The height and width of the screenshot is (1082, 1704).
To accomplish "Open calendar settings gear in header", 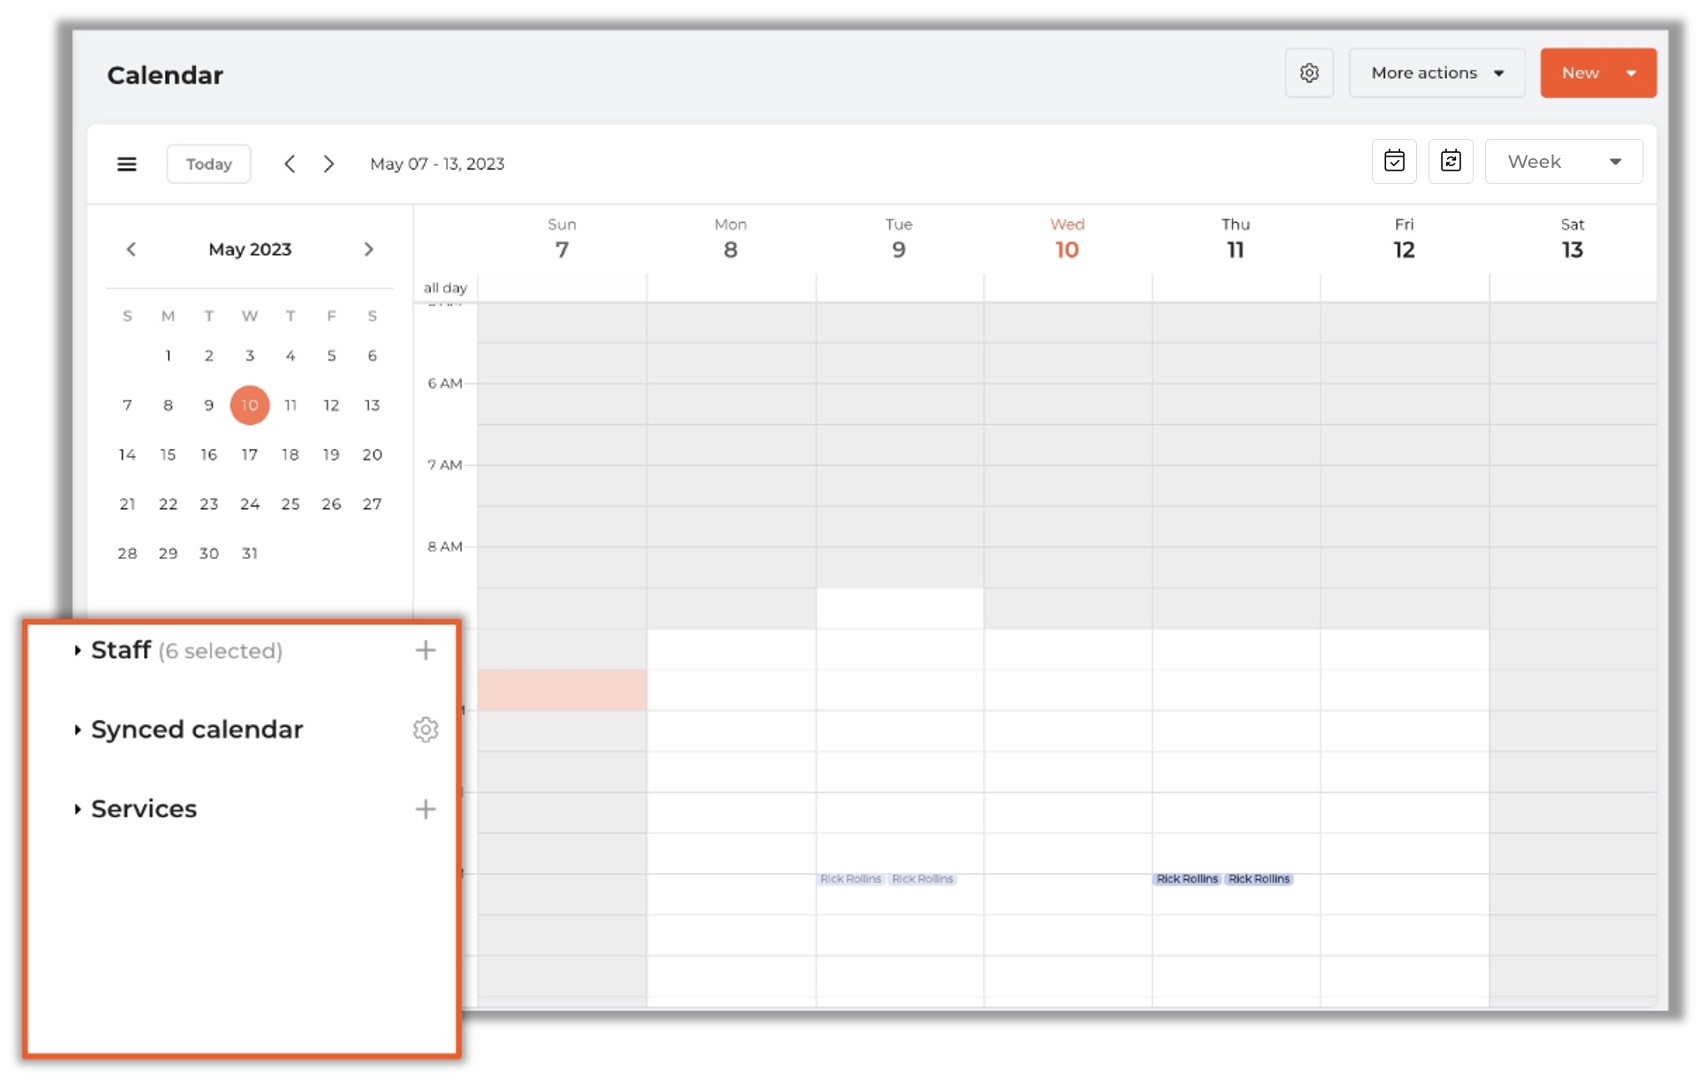I will (x=1309, y=73).
